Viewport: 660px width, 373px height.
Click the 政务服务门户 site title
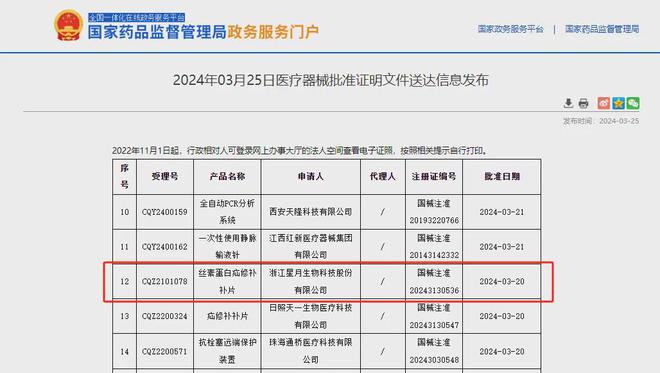273,32
